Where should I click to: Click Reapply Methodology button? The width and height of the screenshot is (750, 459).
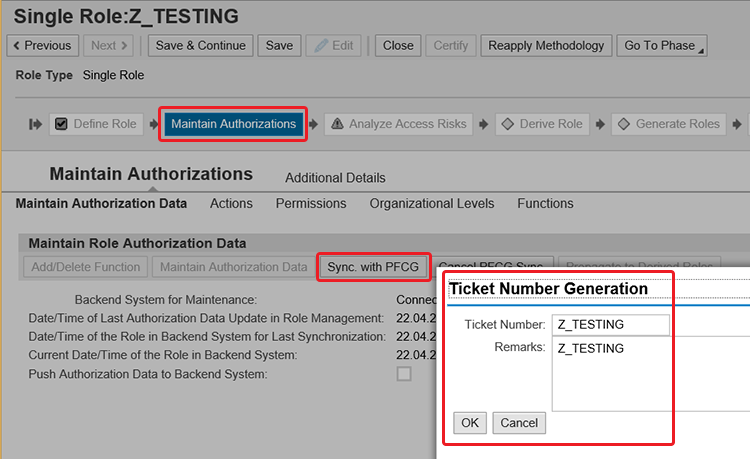click(546, 45)
